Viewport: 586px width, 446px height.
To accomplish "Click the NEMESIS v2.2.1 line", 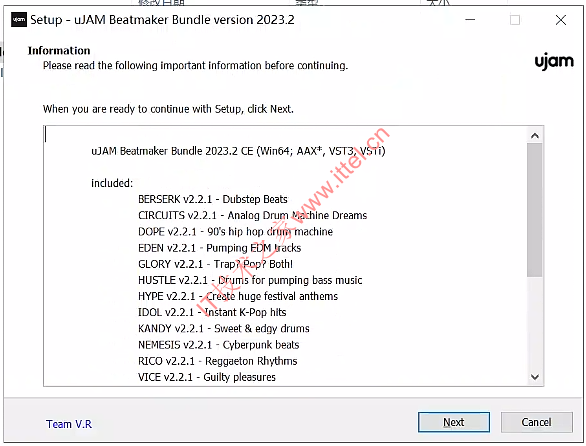I will (x=219, y=345).
